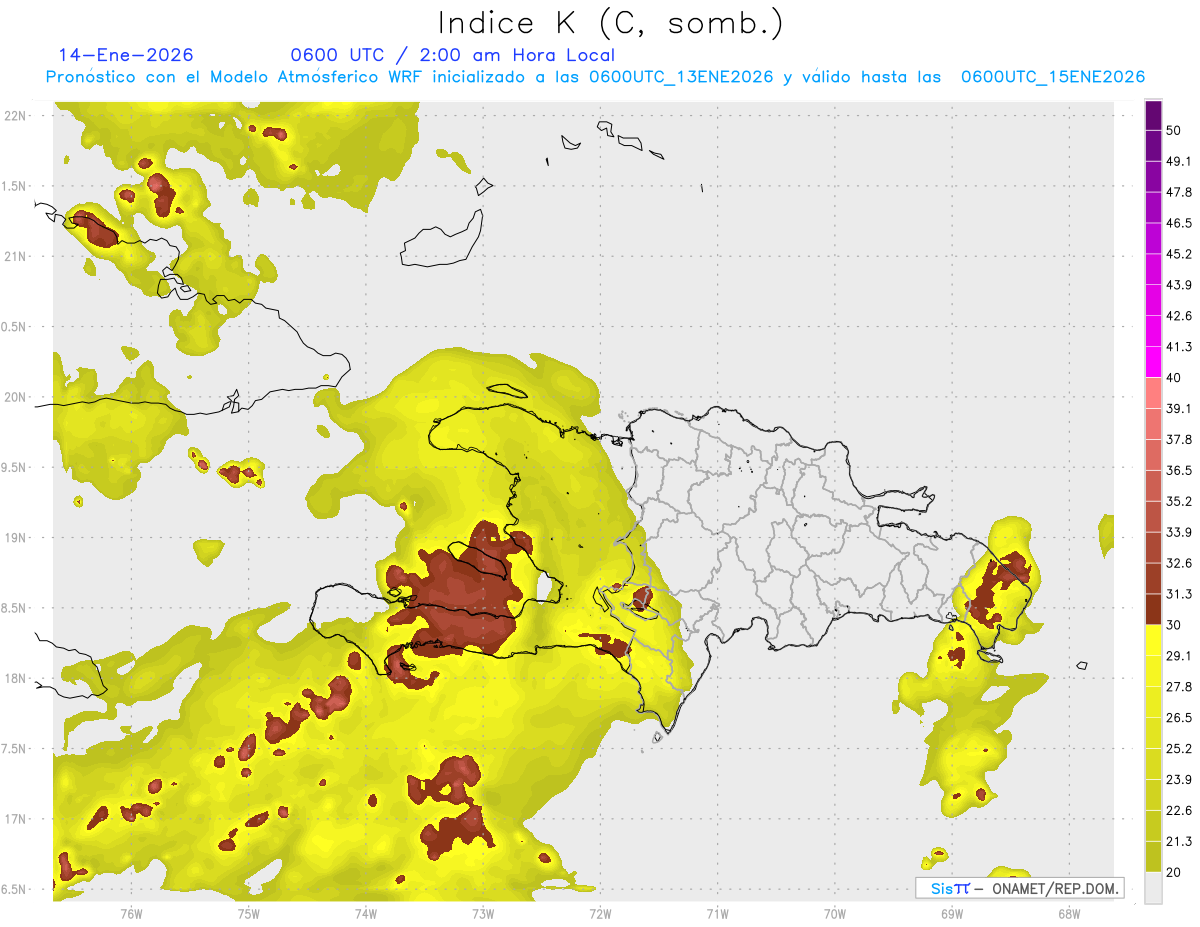Click light gray colorbar segment below 20
This screenshot has width=1200, height=927.
tap(1153, 888)
